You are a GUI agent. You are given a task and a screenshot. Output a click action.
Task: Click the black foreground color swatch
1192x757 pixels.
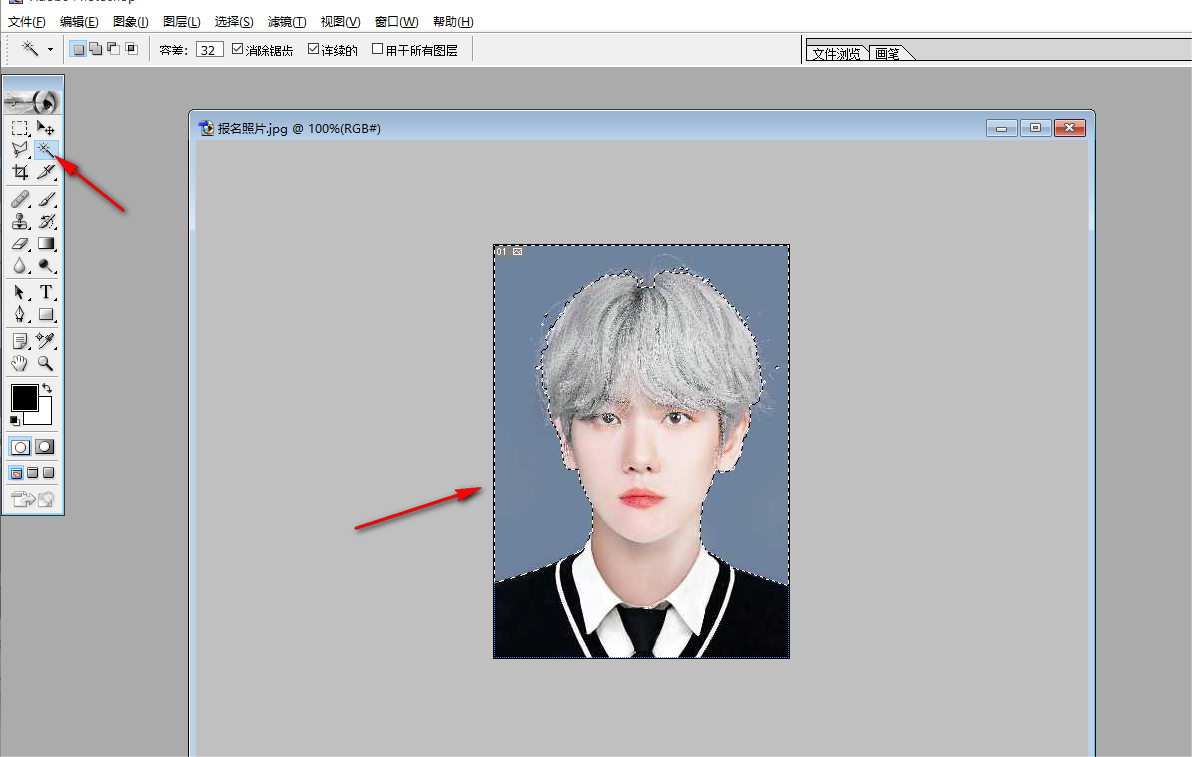click(24, 397)
